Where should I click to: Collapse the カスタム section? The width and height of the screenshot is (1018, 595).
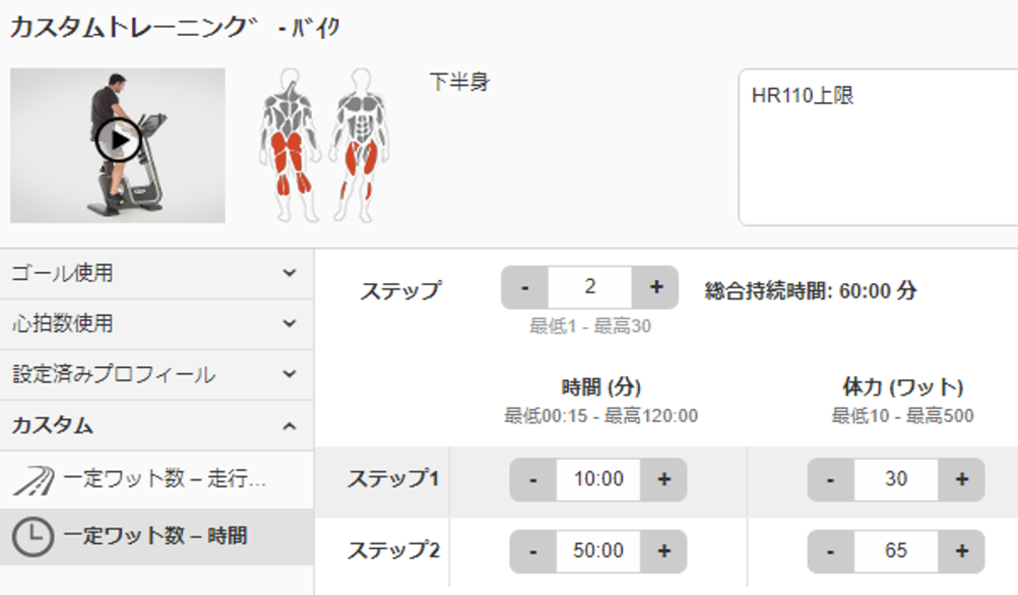156,425
